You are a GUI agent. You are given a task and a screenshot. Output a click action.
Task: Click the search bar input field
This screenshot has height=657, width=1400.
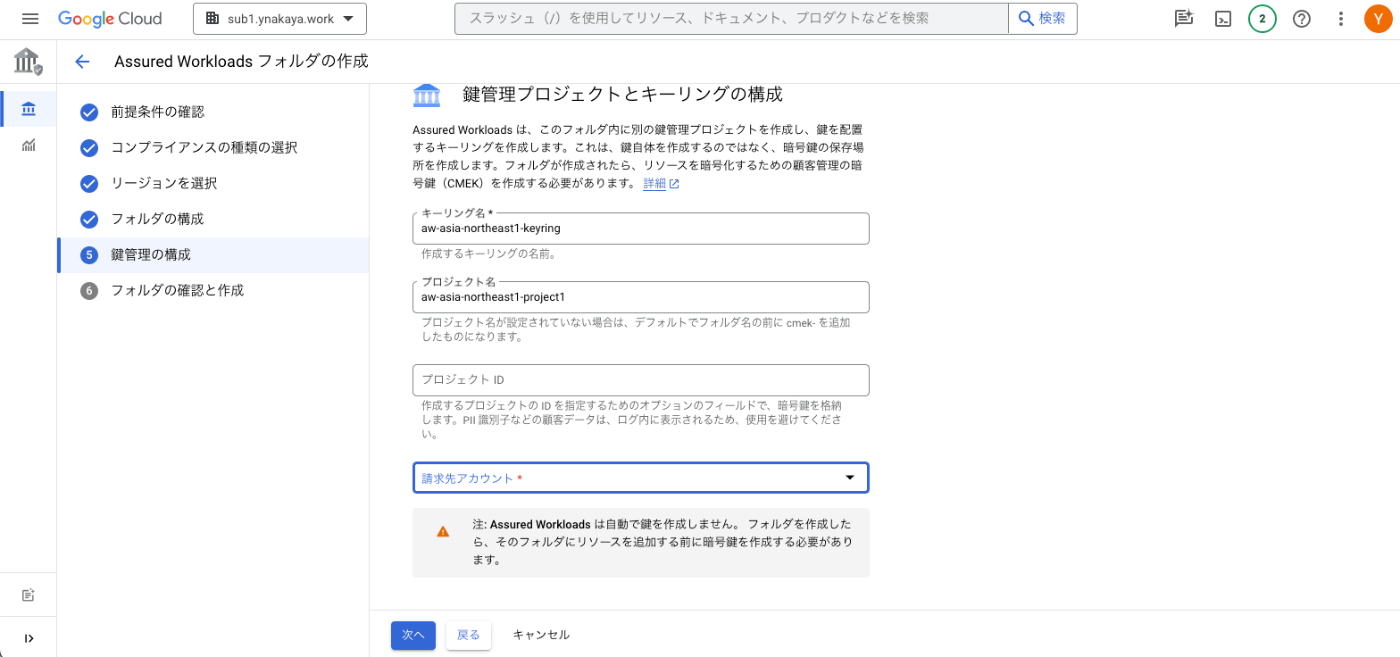731,19
